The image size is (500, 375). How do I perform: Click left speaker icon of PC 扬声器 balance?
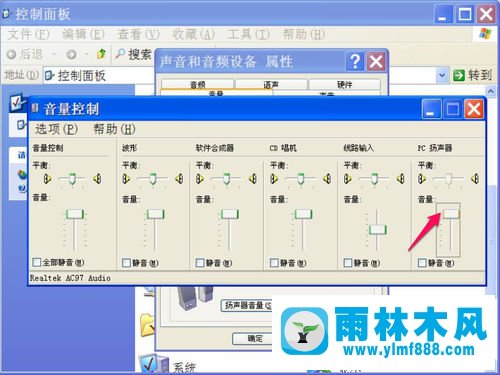coord(422,179)
